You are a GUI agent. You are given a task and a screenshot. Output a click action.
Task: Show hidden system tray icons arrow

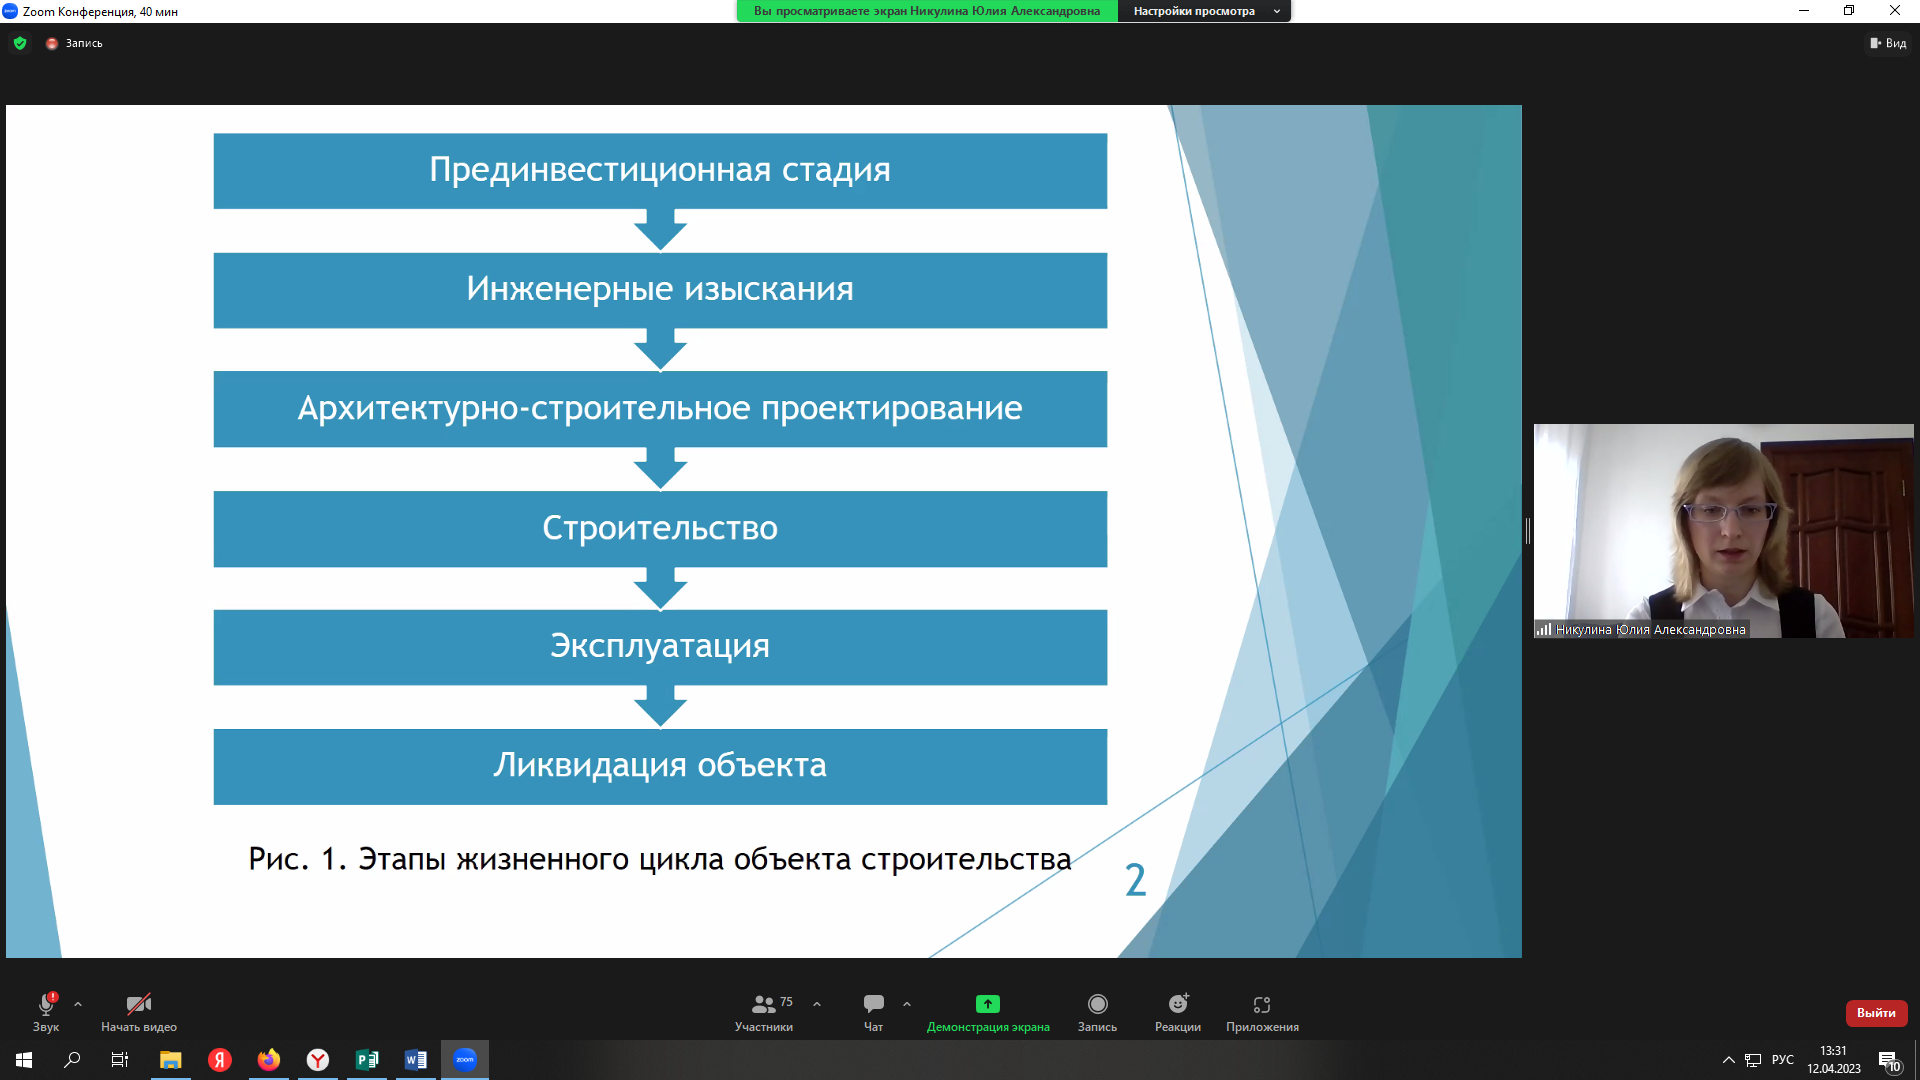1728,1060
